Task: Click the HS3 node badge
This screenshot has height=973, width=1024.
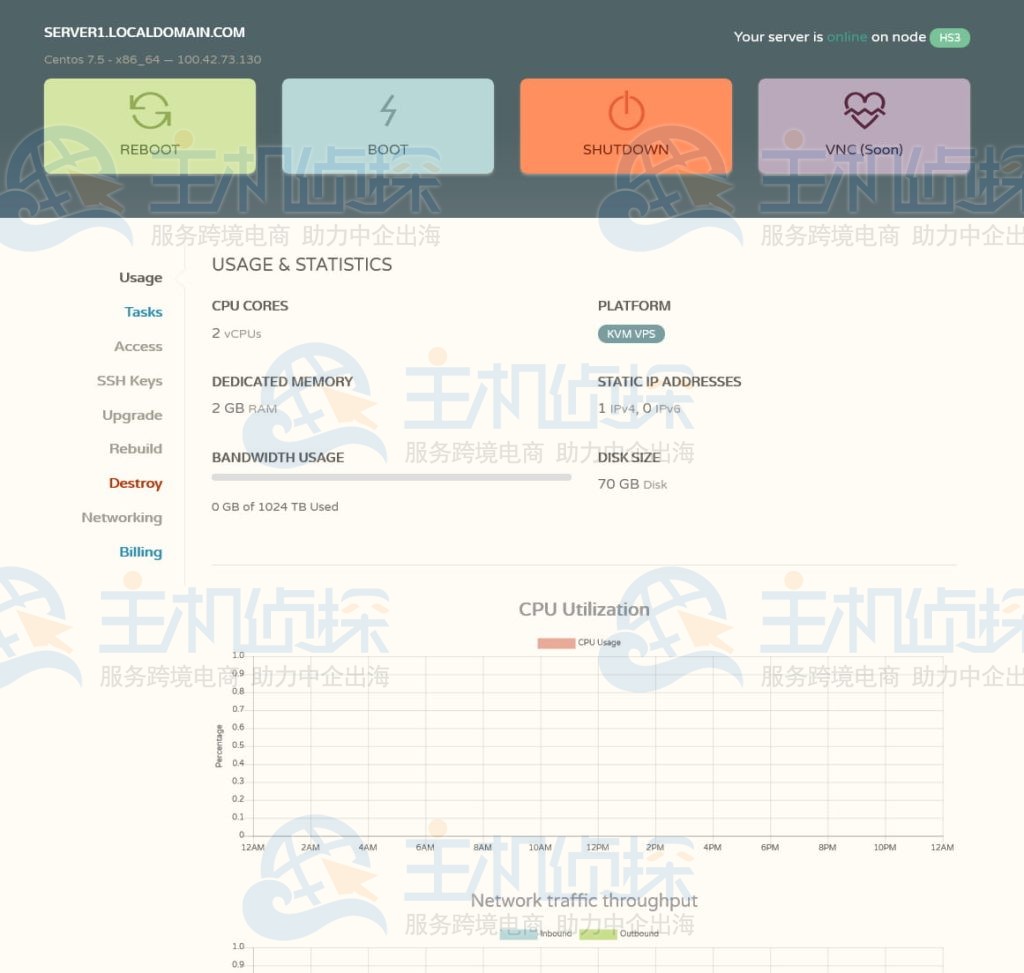Action: click(x=948, y=37)
